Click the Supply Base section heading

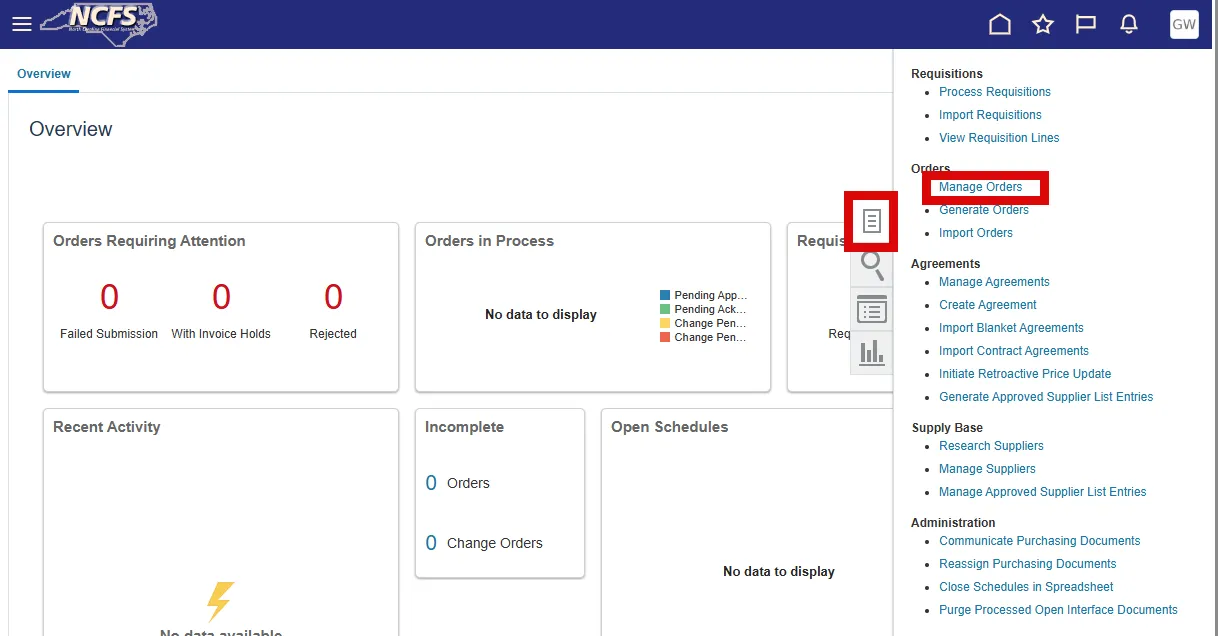(x=947, y=428)
